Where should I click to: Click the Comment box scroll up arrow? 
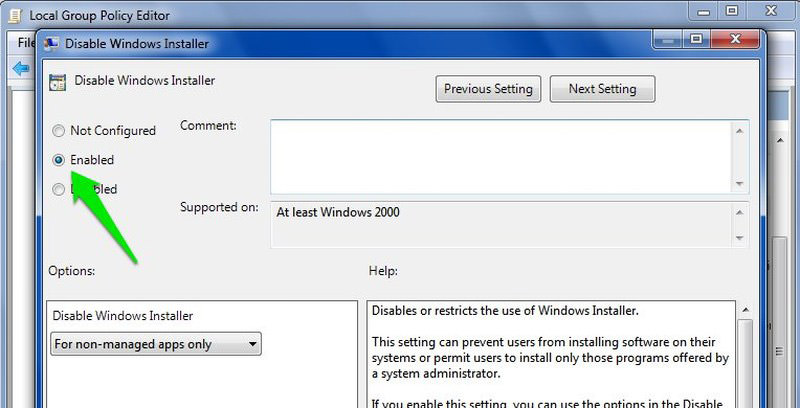740,131
